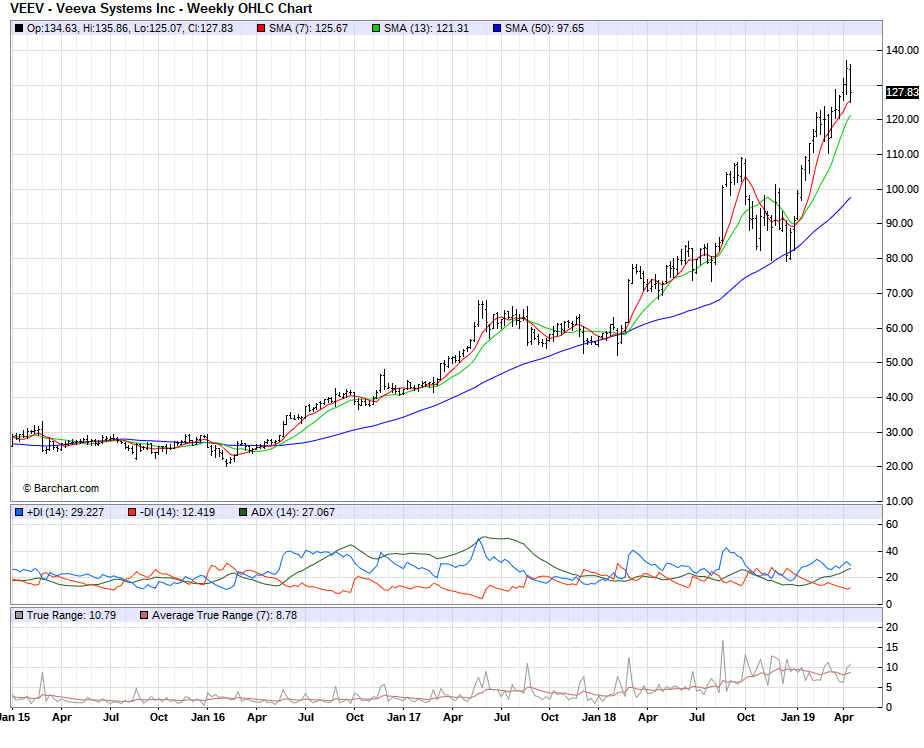Click the green SMA (13) legend swatch

coord(376,28)
